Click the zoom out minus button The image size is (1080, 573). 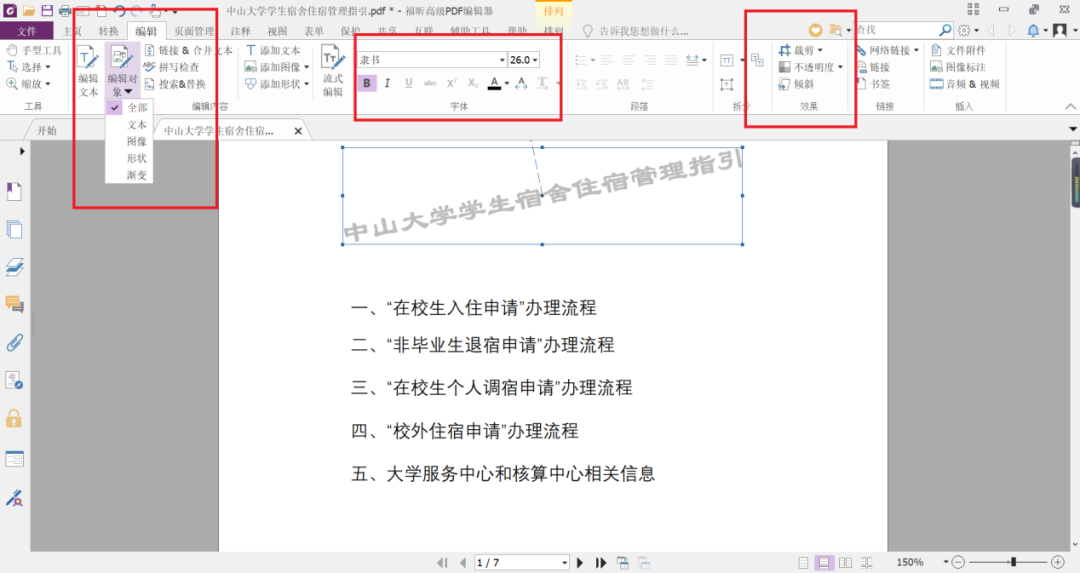958,563
